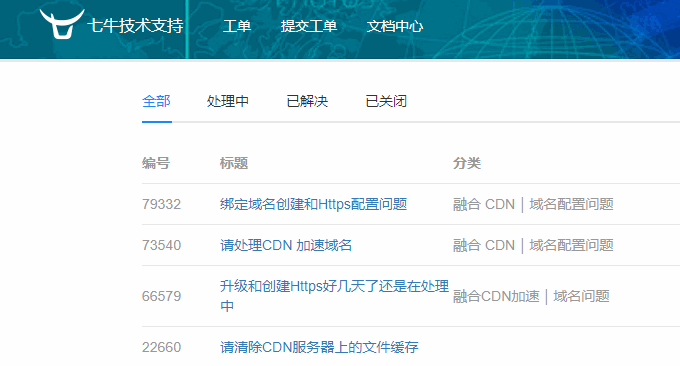Show the 已关闭 tickets tab
Image resolution: width=680 pixels, height=366 pixels.
(x=386, y=101)
